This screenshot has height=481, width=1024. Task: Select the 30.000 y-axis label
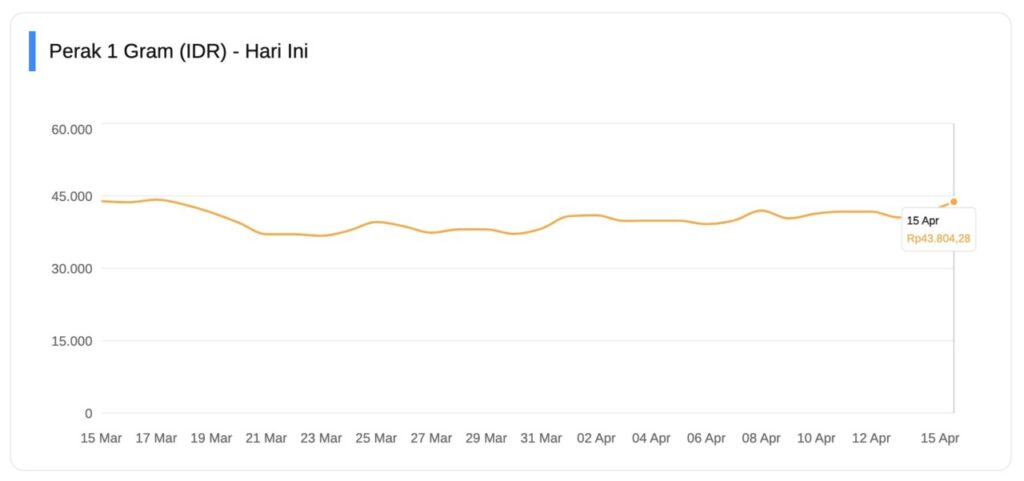[x=72, y=268]
